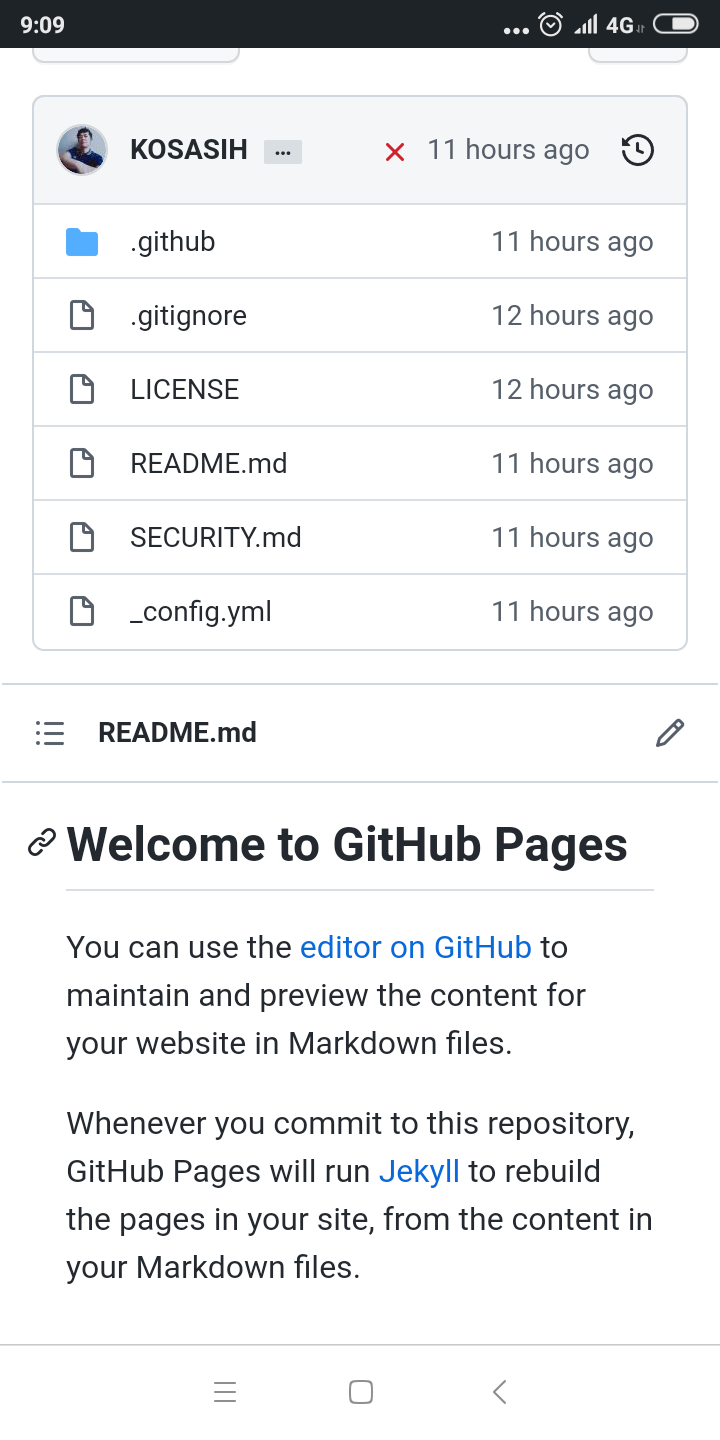The width and height of the screenshot is (720, 1440).
Task: Open the SECURITY.md file
Action: point(216,538)
